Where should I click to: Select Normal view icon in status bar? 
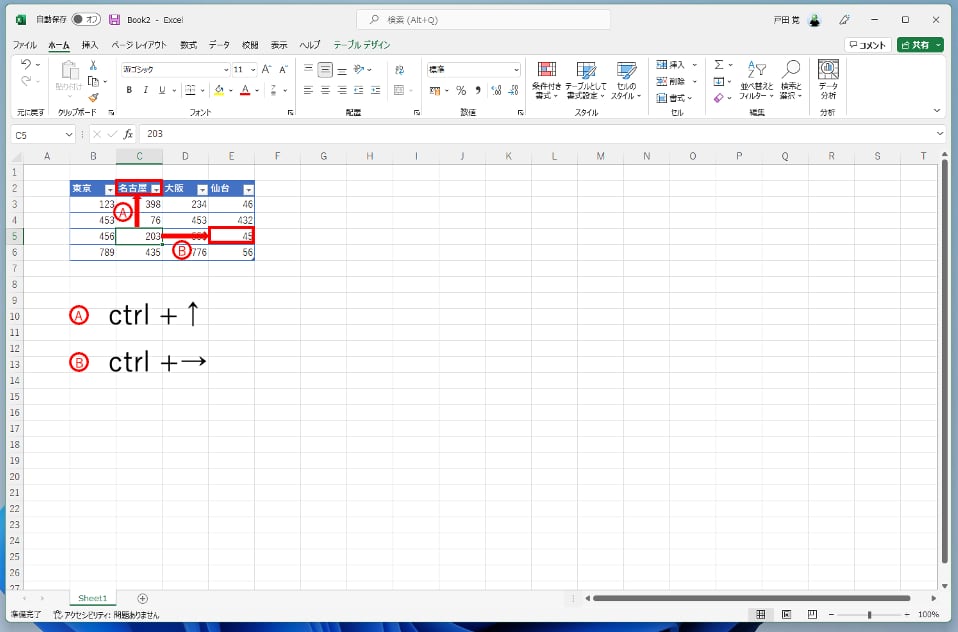point(761,614)
